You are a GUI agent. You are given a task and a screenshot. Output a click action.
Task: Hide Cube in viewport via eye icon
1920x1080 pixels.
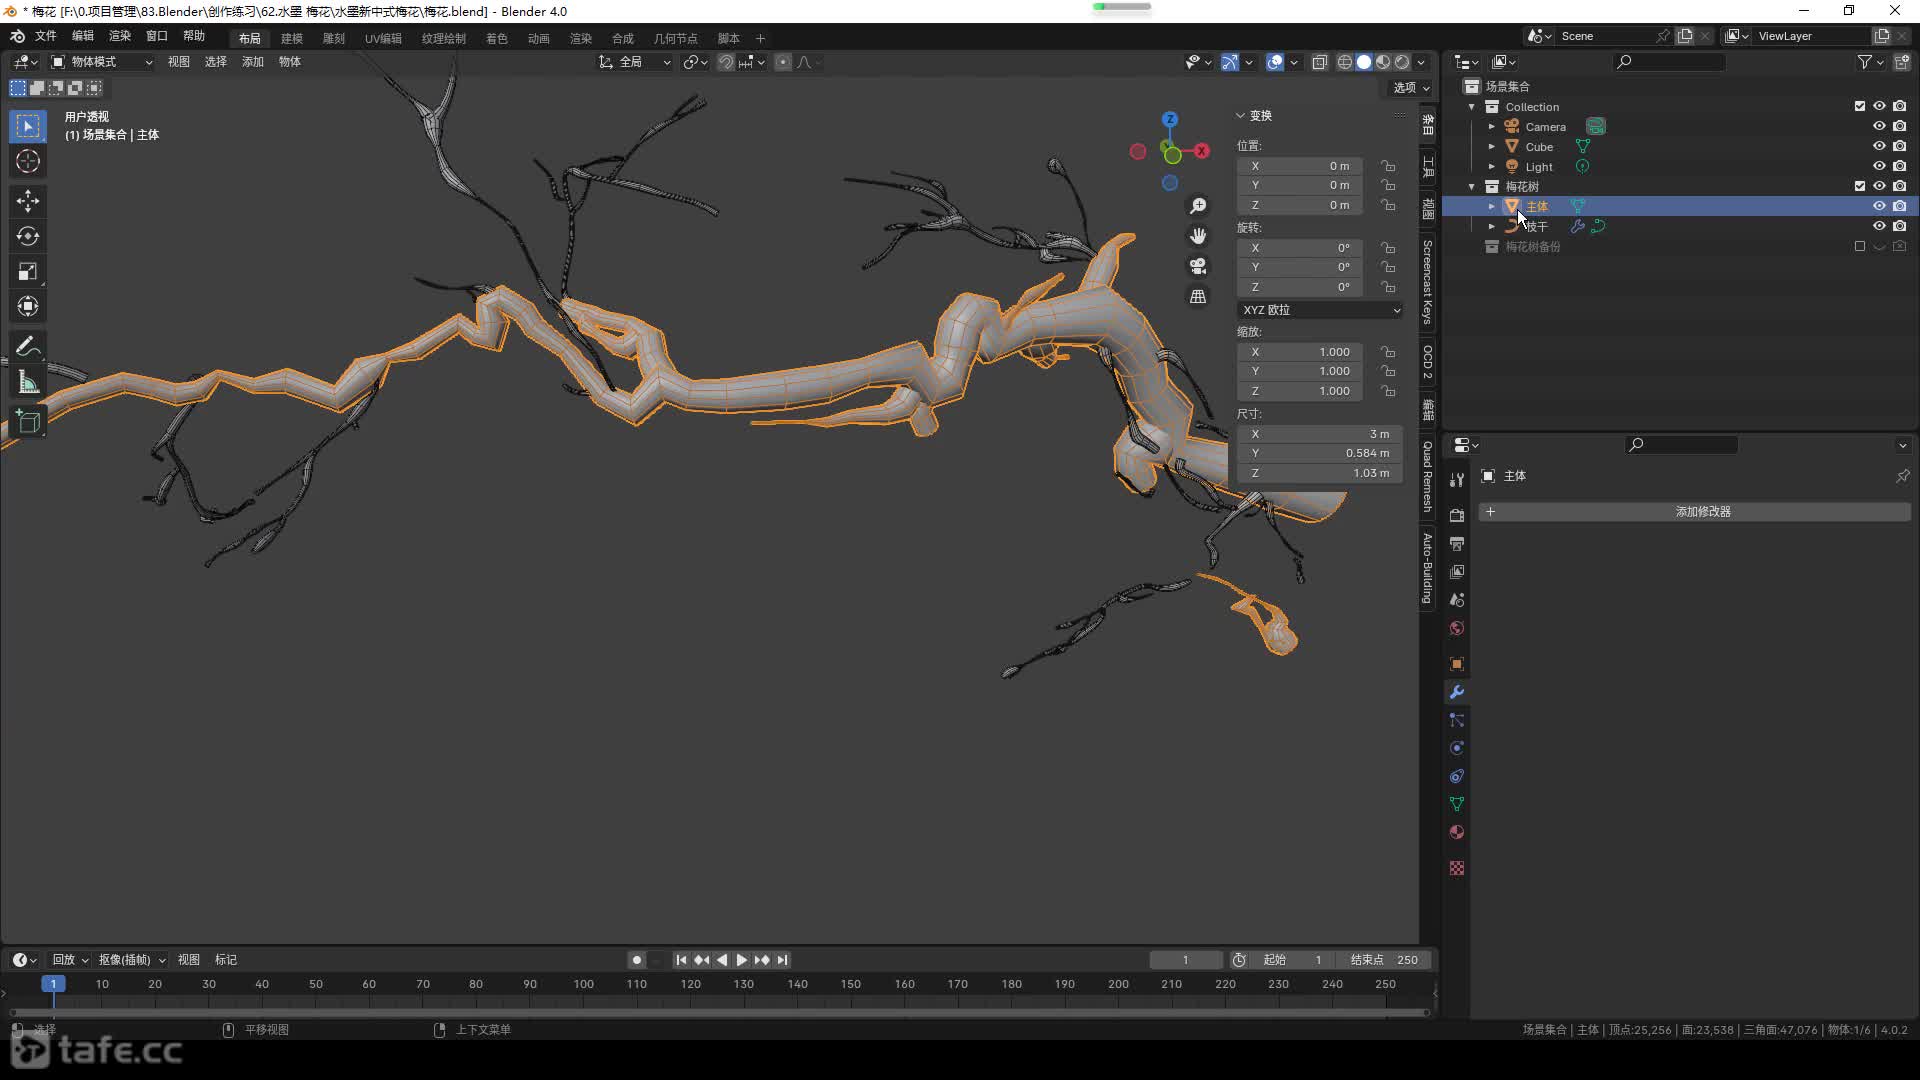click(1879, 146)
